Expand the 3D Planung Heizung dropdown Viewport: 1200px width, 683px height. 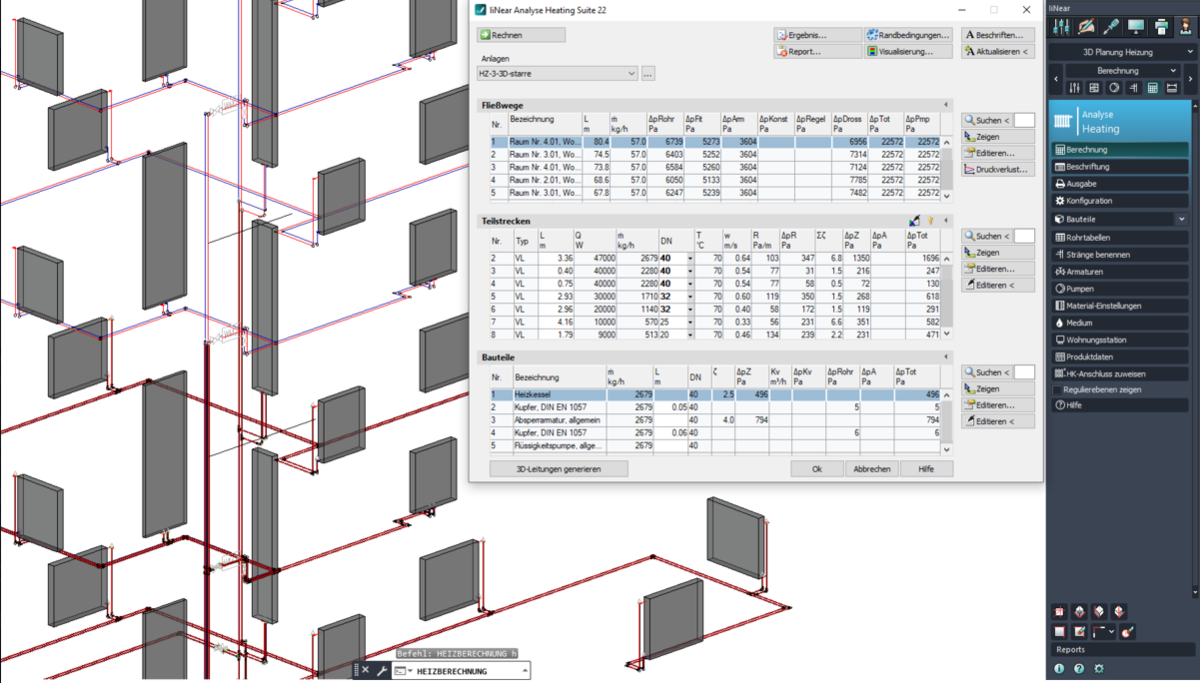point(1120,51)
